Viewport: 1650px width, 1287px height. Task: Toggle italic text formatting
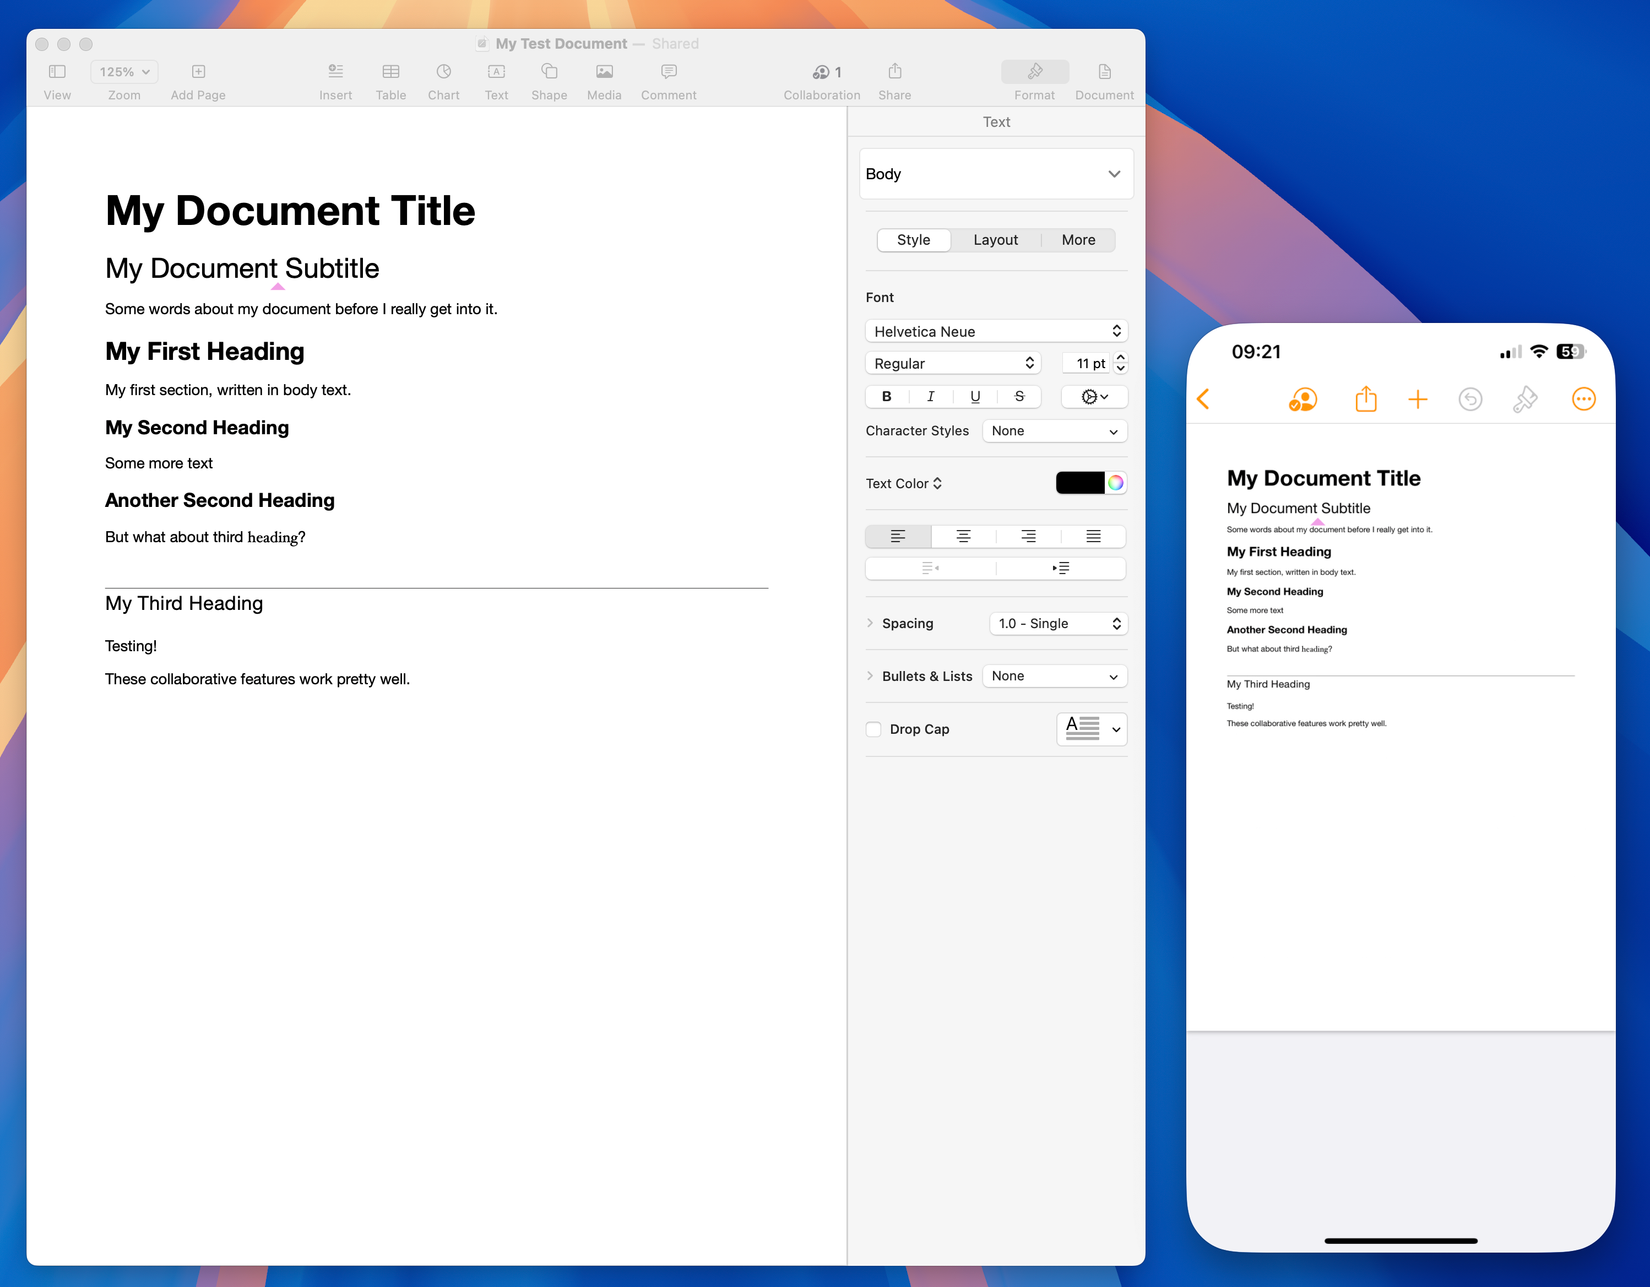point(930,396)
